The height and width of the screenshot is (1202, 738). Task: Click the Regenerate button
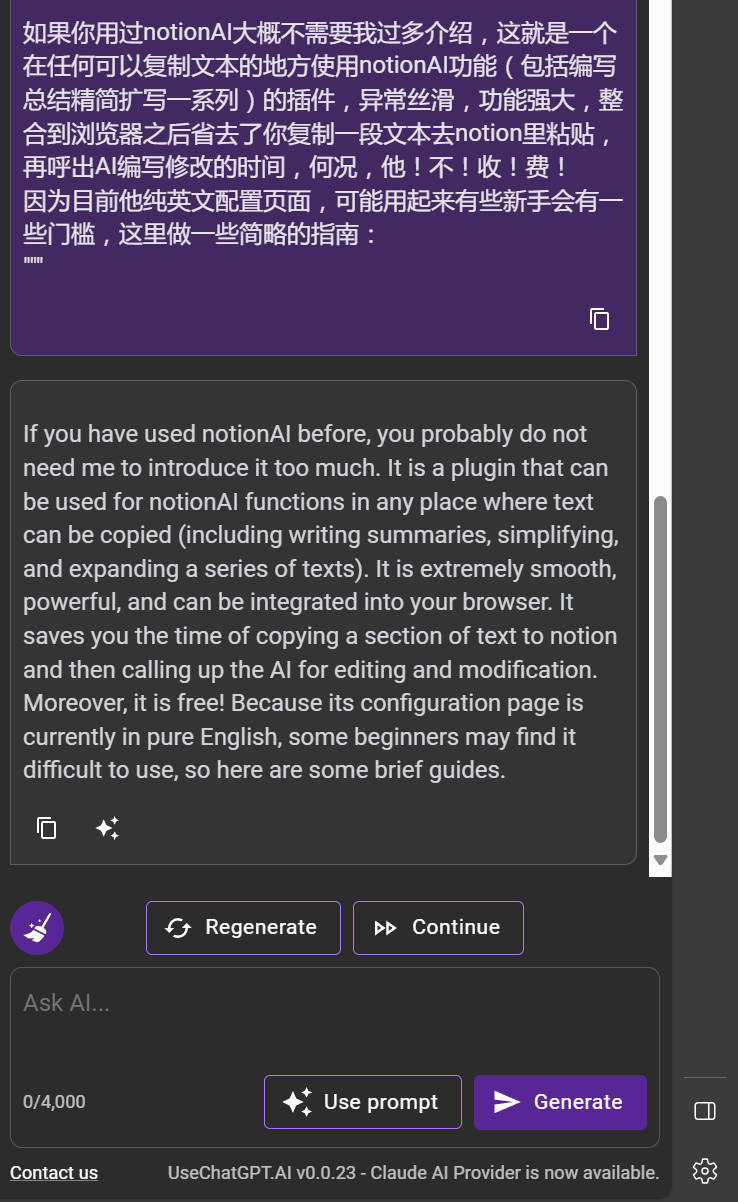(243, 928)
